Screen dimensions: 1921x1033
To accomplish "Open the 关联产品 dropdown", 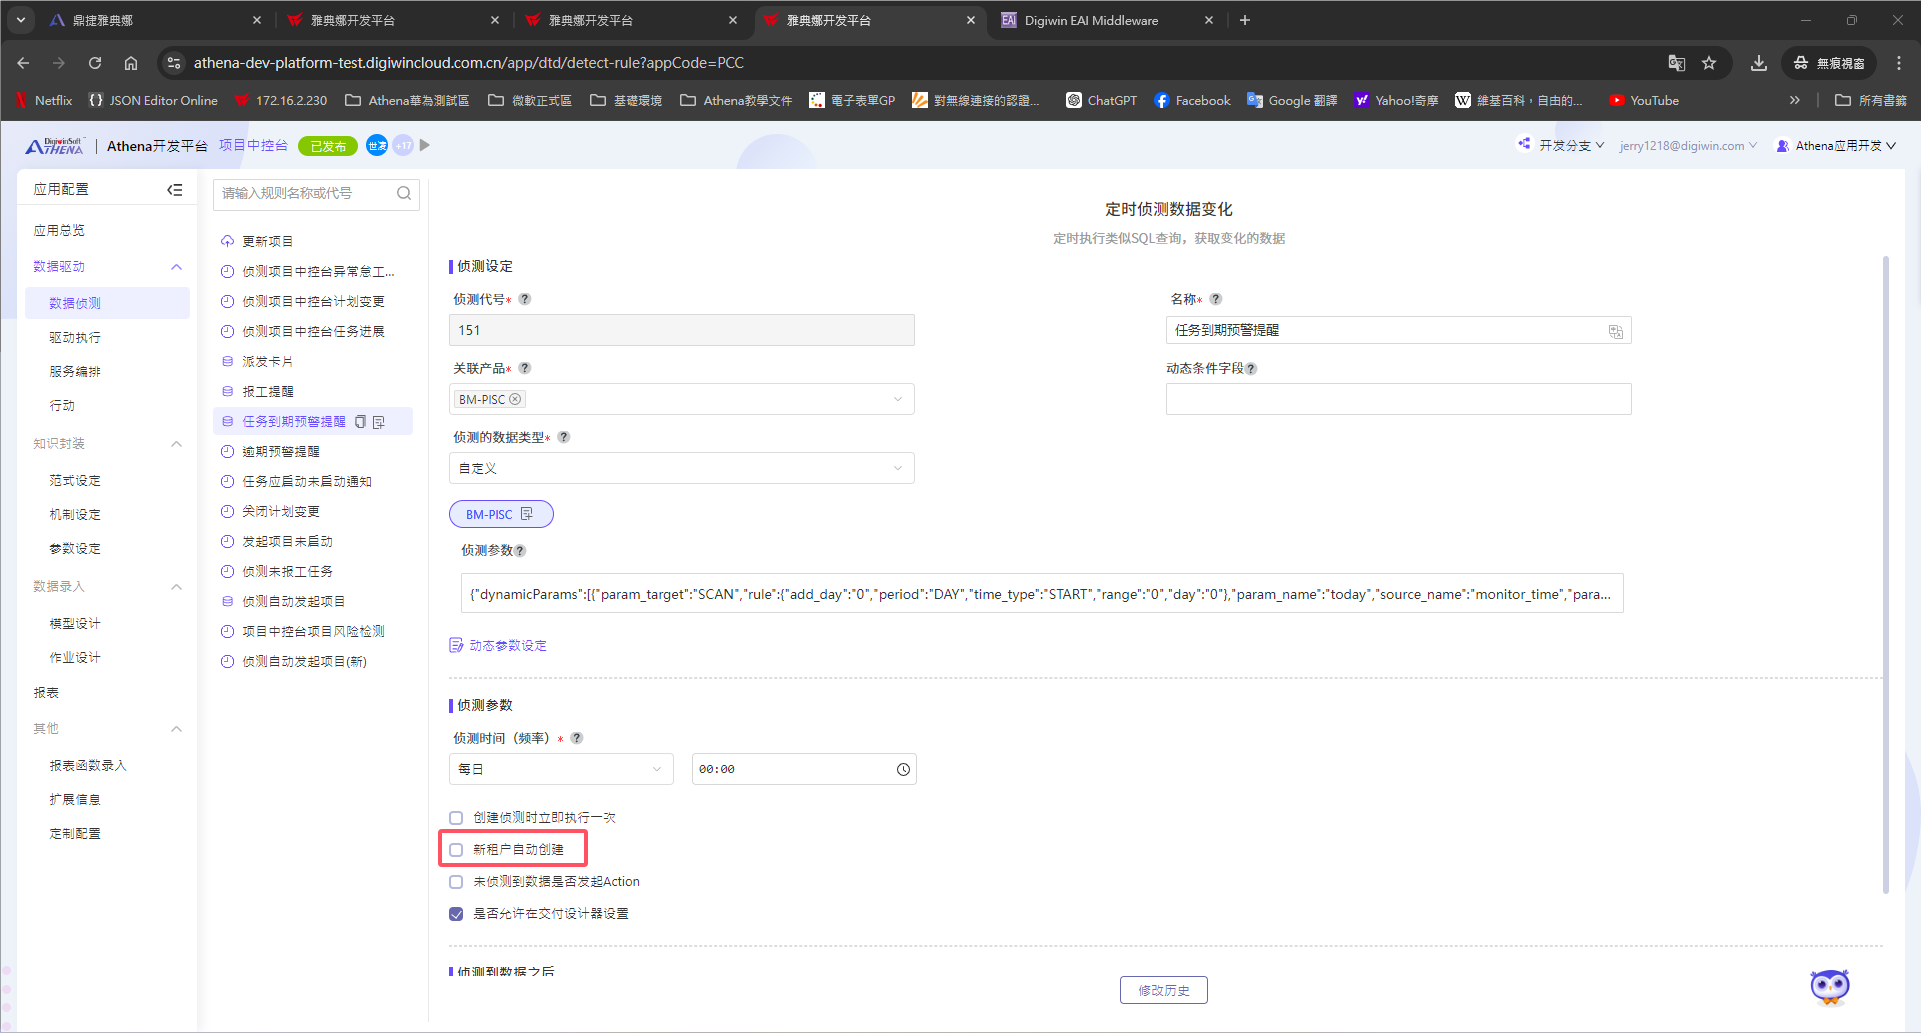I will (x=682, y=399).
